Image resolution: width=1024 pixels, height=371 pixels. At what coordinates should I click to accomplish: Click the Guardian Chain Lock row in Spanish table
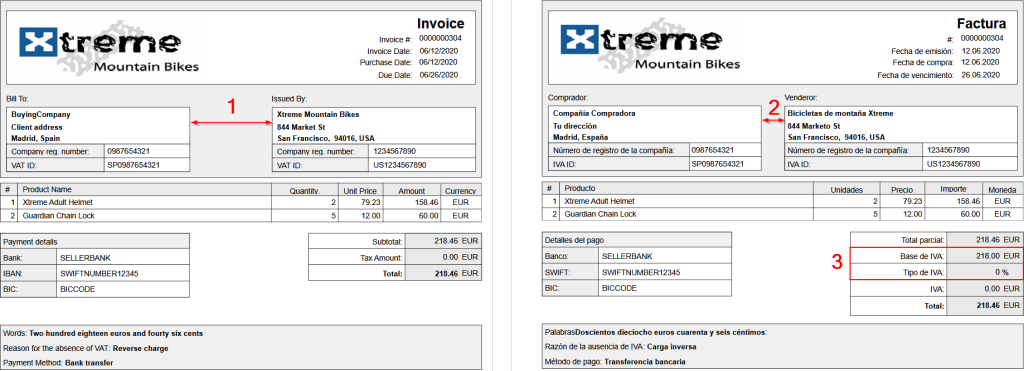pyautogui.click(x=782, y=214)
